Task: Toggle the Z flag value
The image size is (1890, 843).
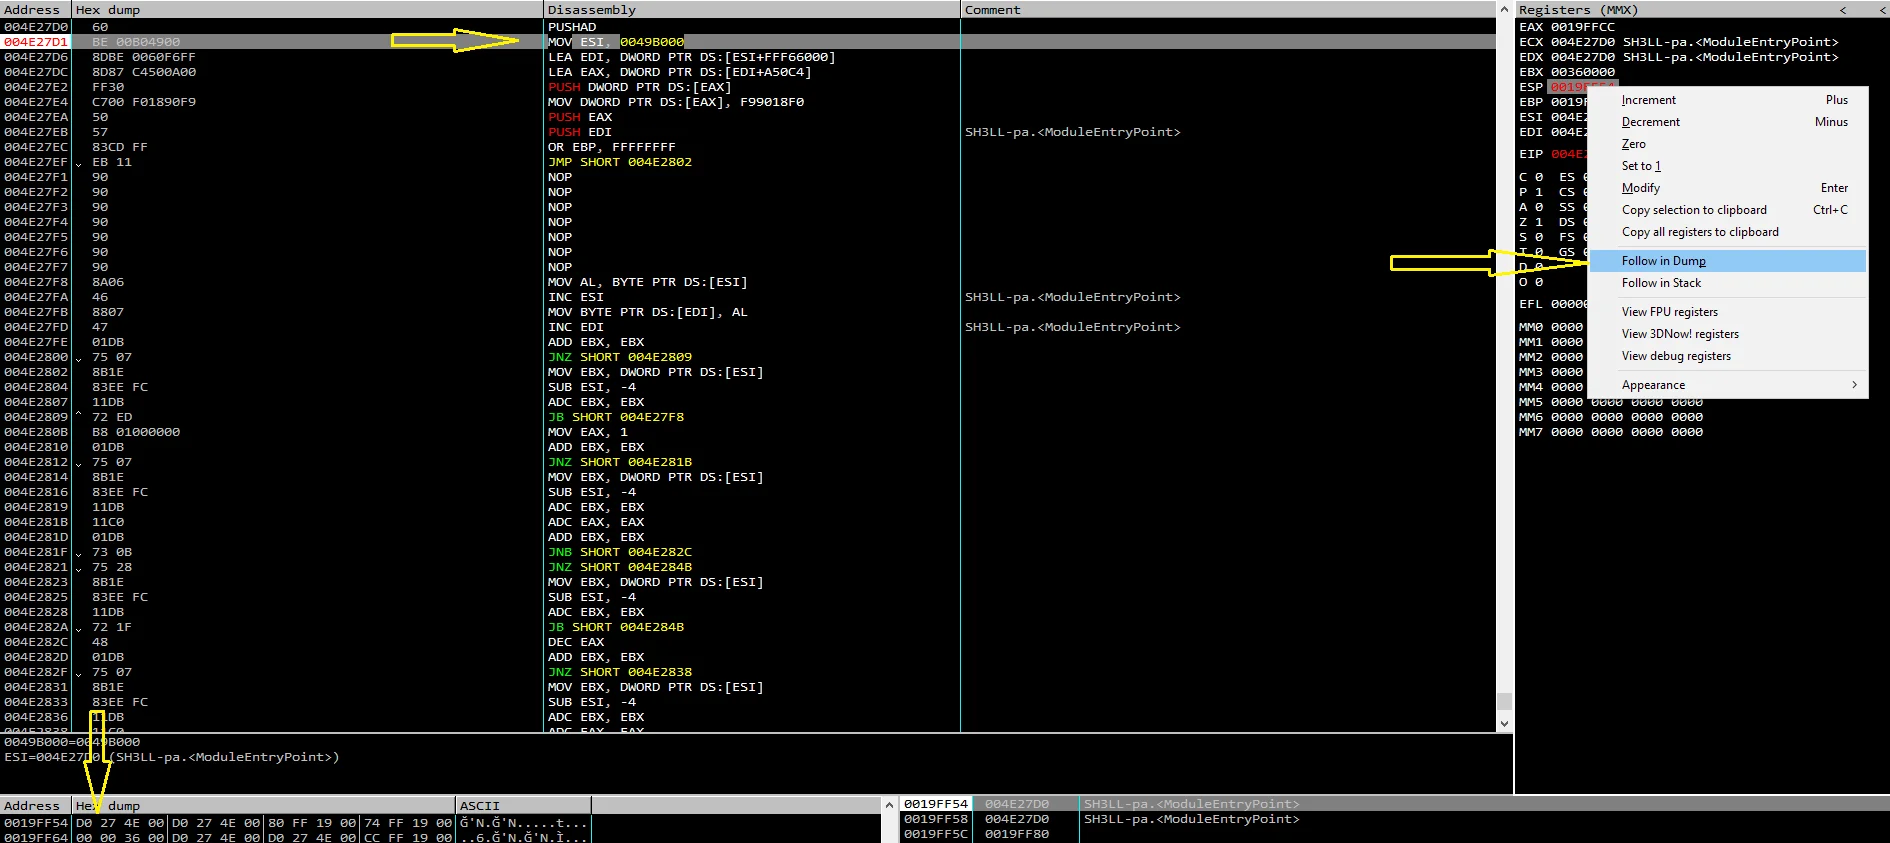Action: tap(1539, 222)
